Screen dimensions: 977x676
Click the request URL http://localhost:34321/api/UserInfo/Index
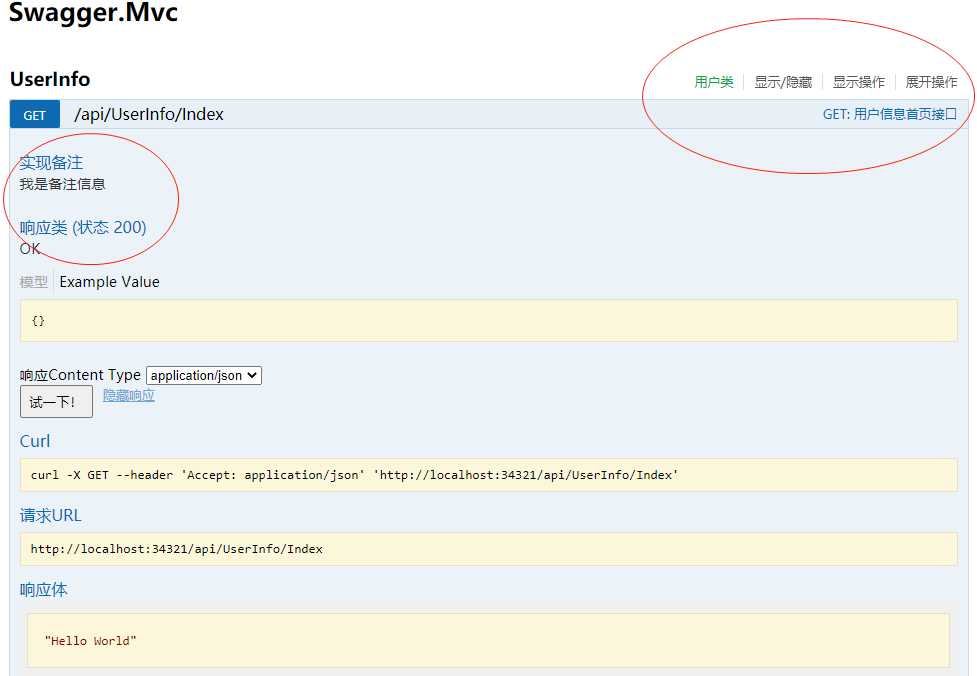click(x=177, y=549)
